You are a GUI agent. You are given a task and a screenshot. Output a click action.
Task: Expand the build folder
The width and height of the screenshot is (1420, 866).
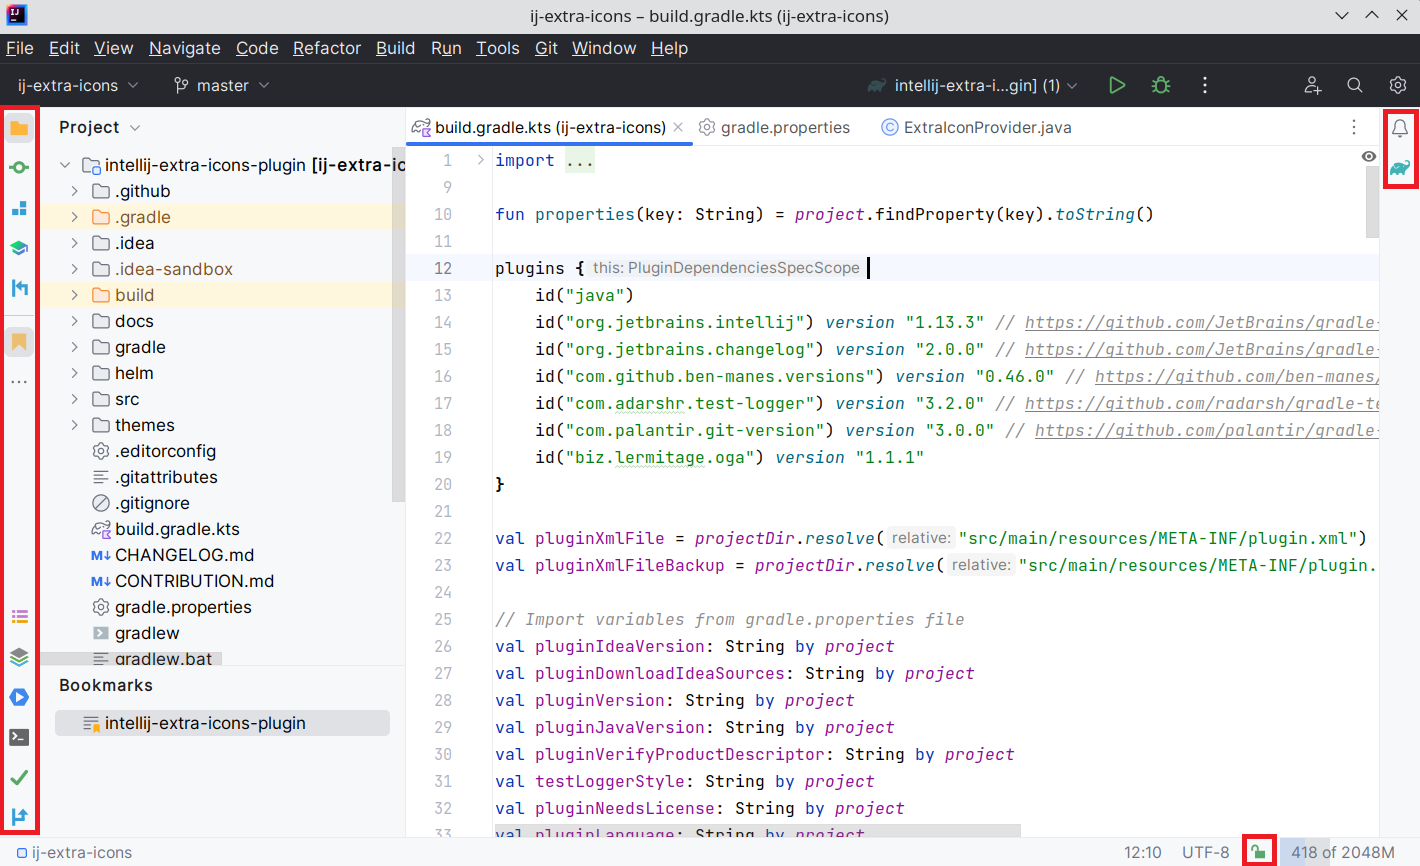coord(75,295)
